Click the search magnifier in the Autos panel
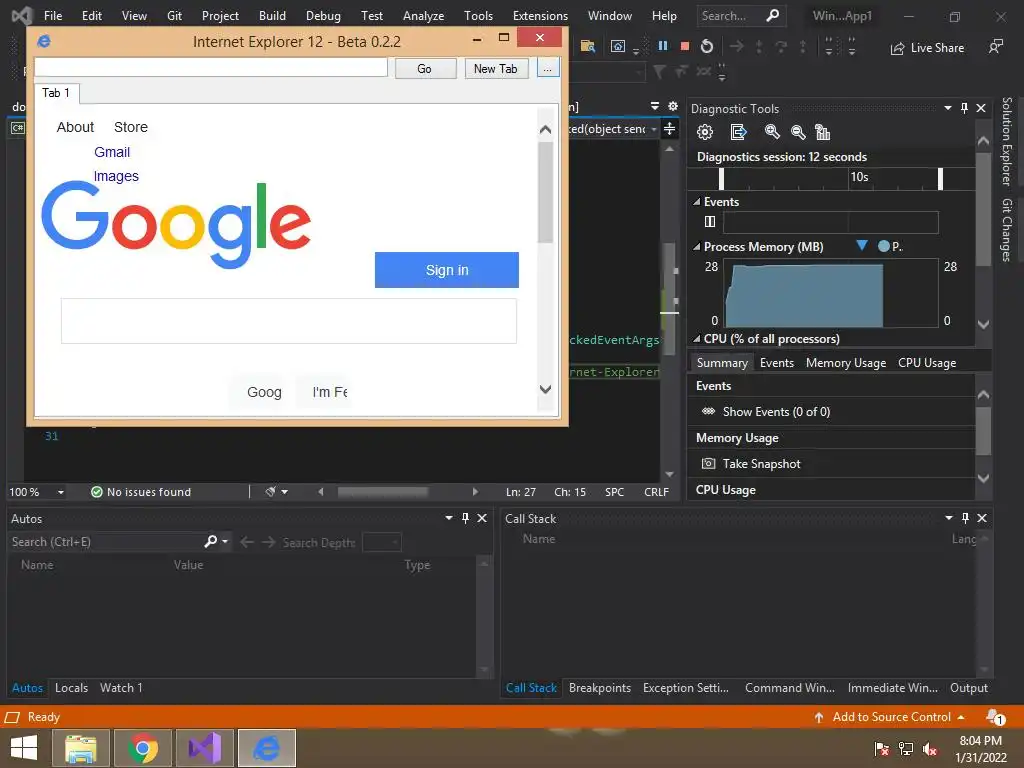Image resolution: width=1024 pixels, height=768 pixels. coord(210,541)
